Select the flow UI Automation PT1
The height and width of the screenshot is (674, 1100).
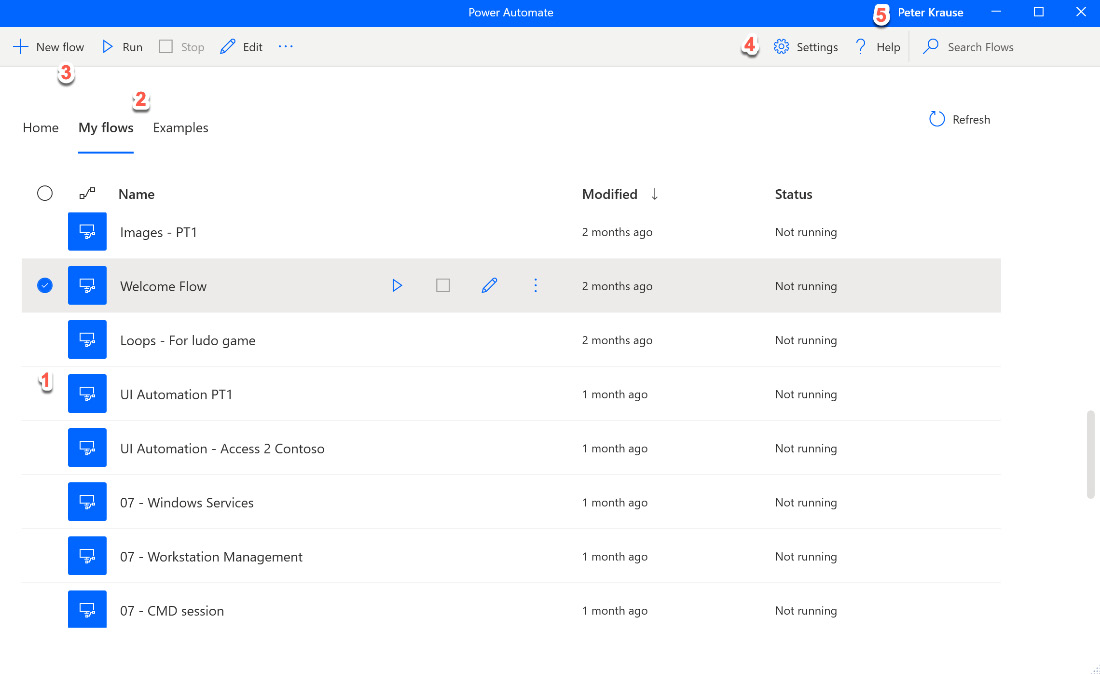pyautogui.click(x=176, y=394)
